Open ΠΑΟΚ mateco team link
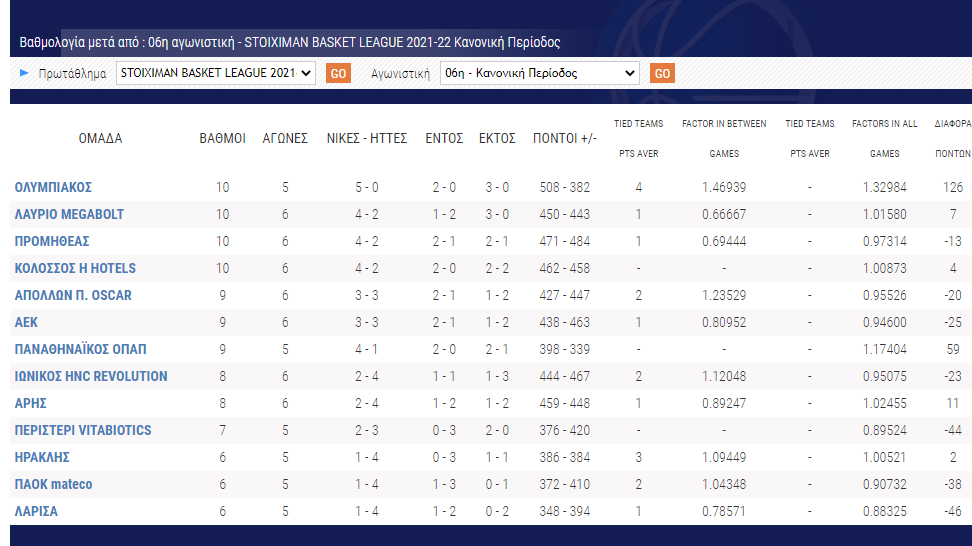972x546 pixels. [53, 484]
